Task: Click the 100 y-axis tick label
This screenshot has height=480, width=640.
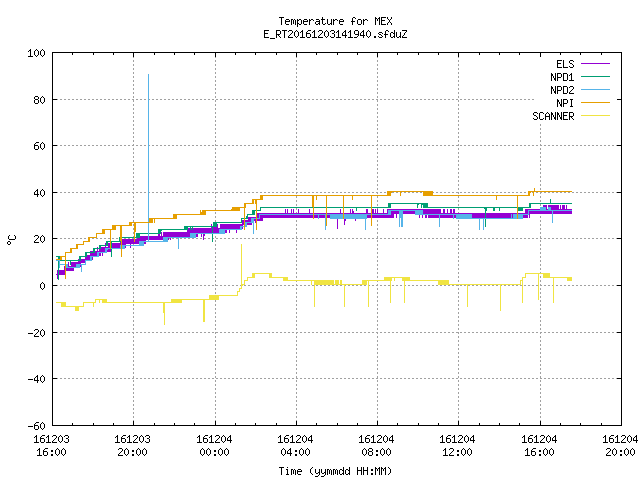Action: pos(36,53)
